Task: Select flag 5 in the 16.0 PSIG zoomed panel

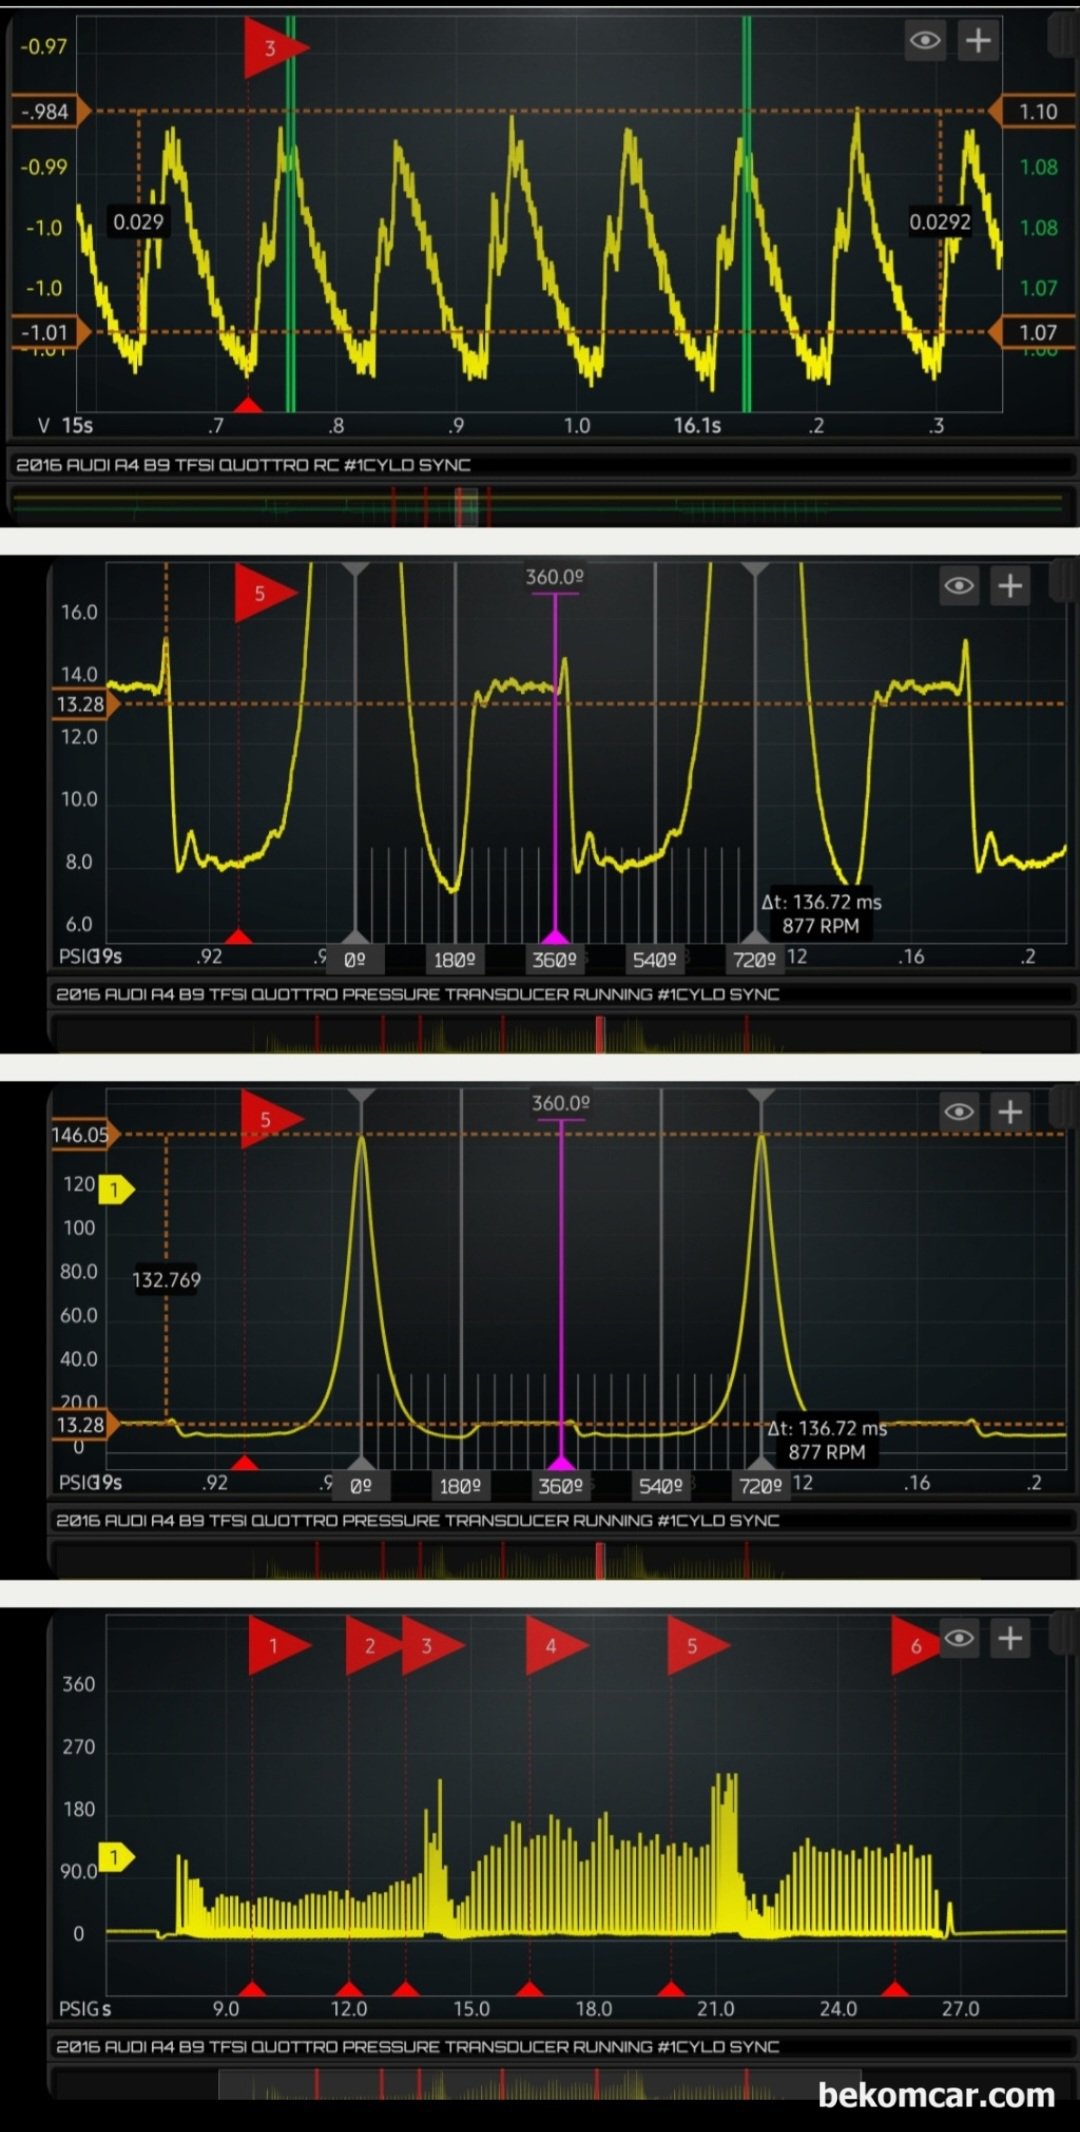Action: pyautogui.click(x=264, y=593)
